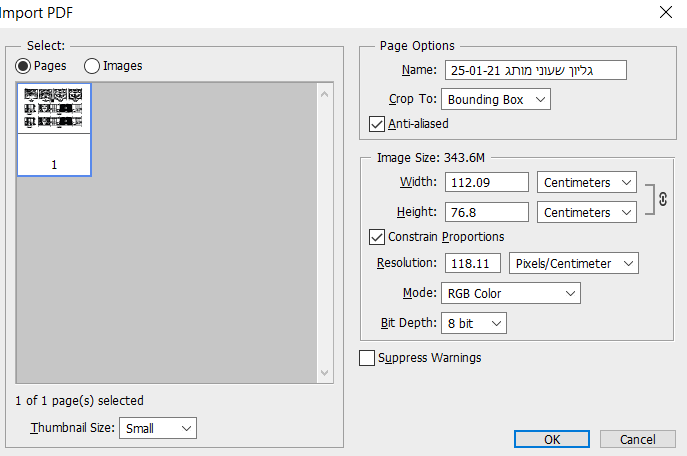
Task: Open the Height units dropdown
Action: click(587, 212)
